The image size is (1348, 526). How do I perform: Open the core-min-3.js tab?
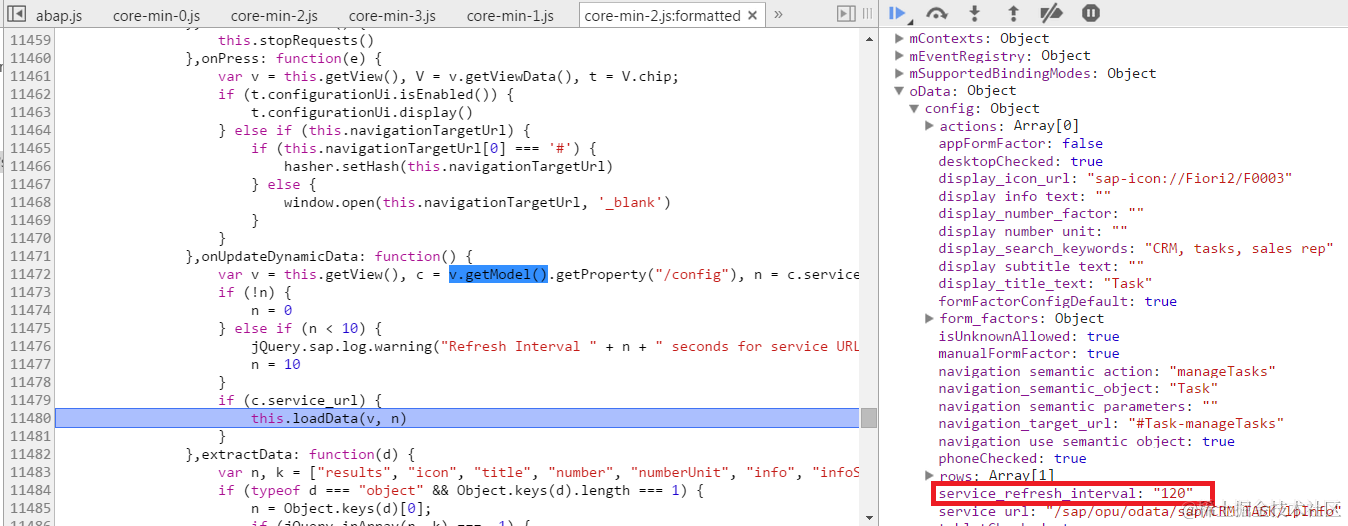tap(392, 16)
